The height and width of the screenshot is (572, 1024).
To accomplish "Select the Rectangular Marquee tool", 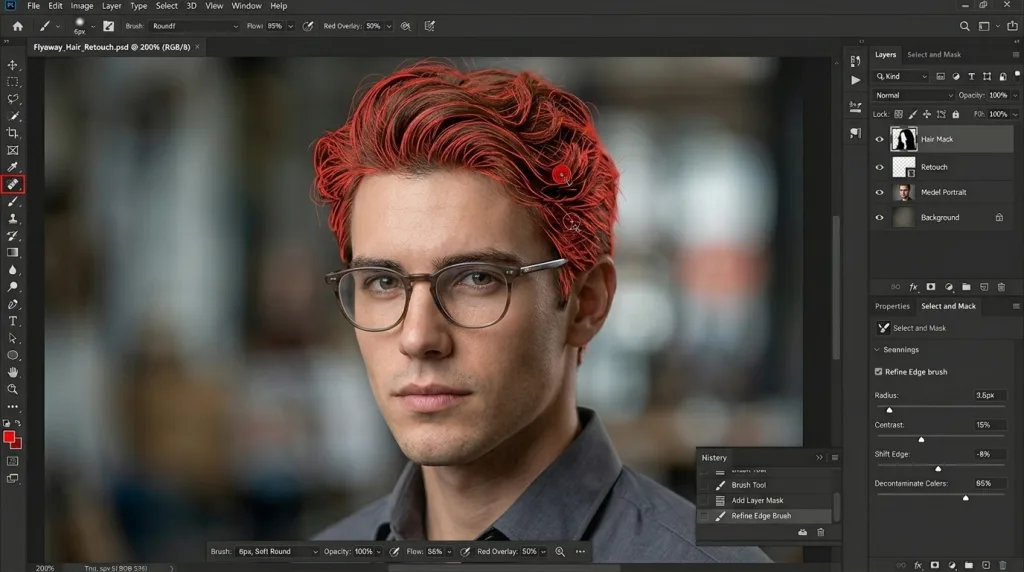I will click(12, 82).
